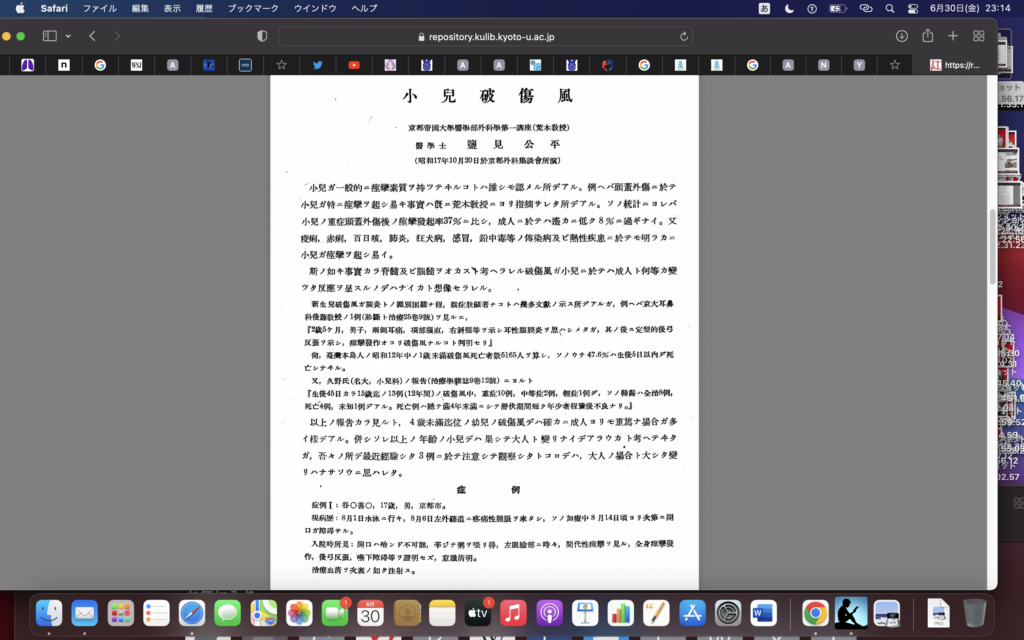Open a new tab with plus button
The height and width of the screenshot is (640, 1024).
[x=953, y=36]
